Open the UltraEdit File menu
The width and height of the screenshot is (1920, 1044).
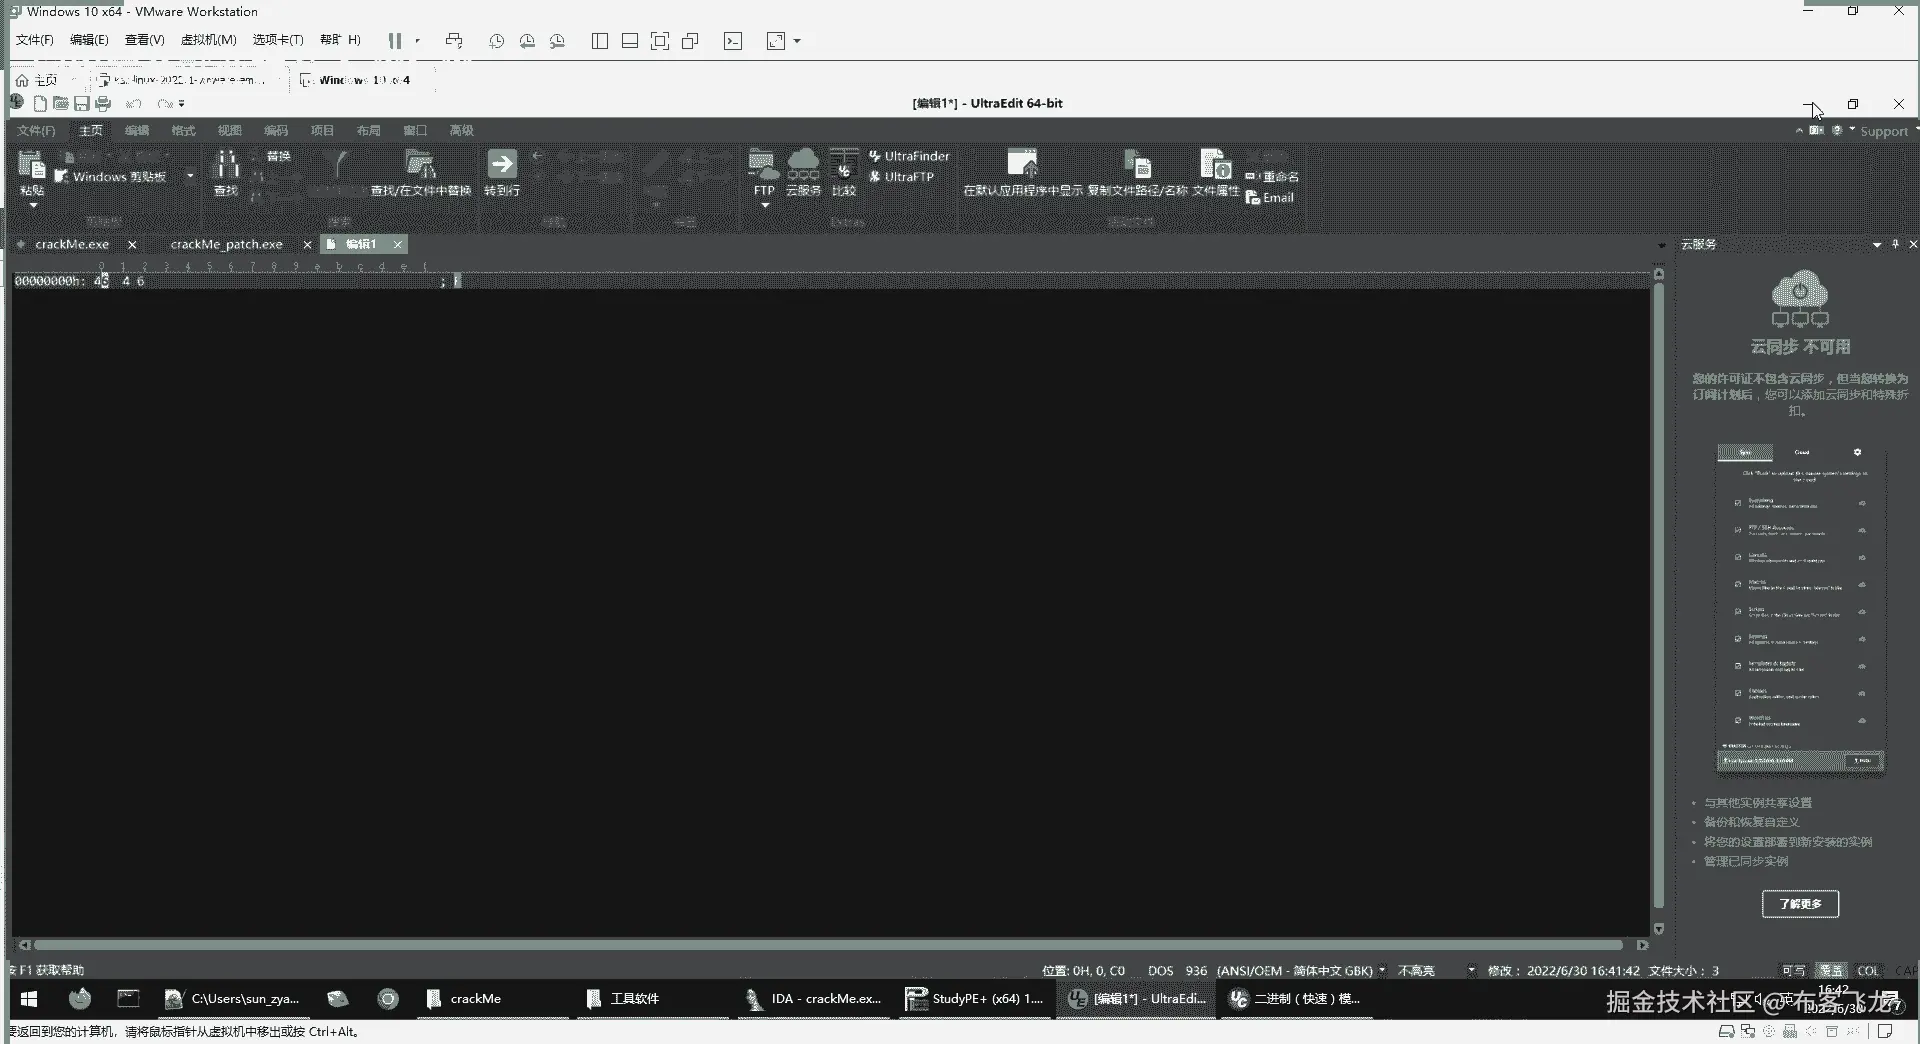[36, 131]
